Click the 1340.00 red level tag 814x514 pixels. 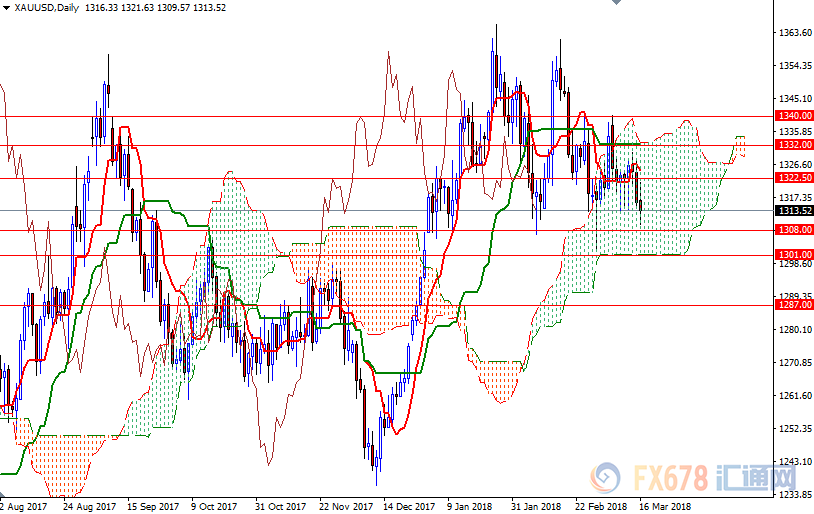click(793, 116)
